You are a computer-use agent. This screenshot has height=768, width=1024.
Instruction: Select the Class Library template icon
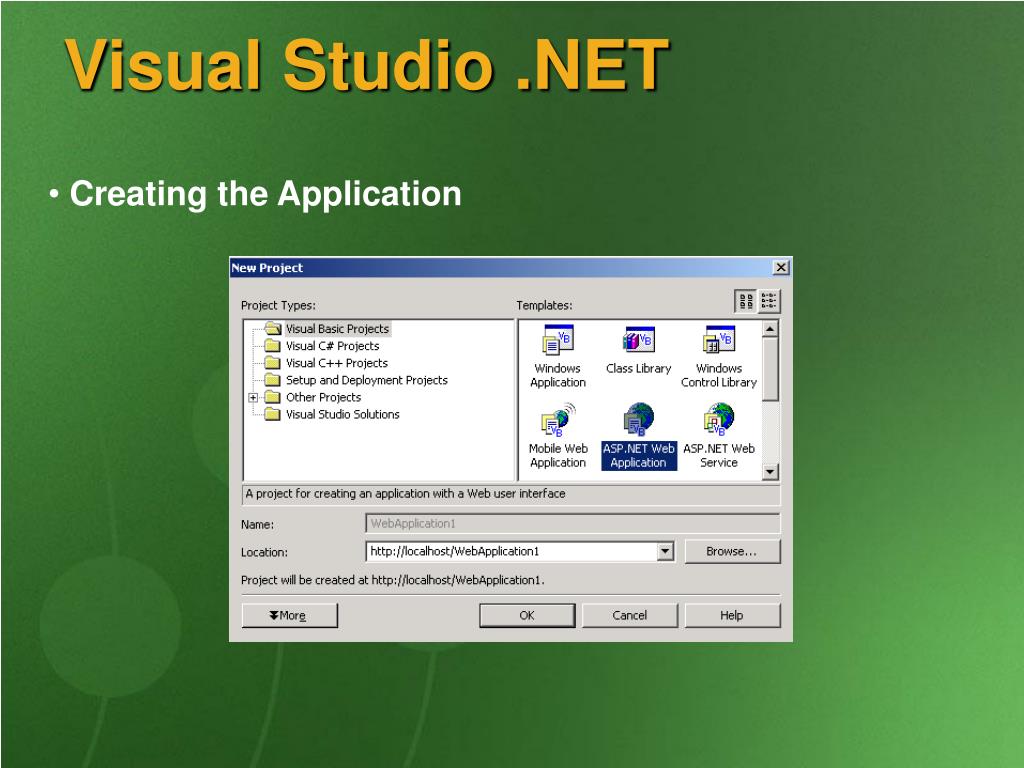click(x=638, y=340)
